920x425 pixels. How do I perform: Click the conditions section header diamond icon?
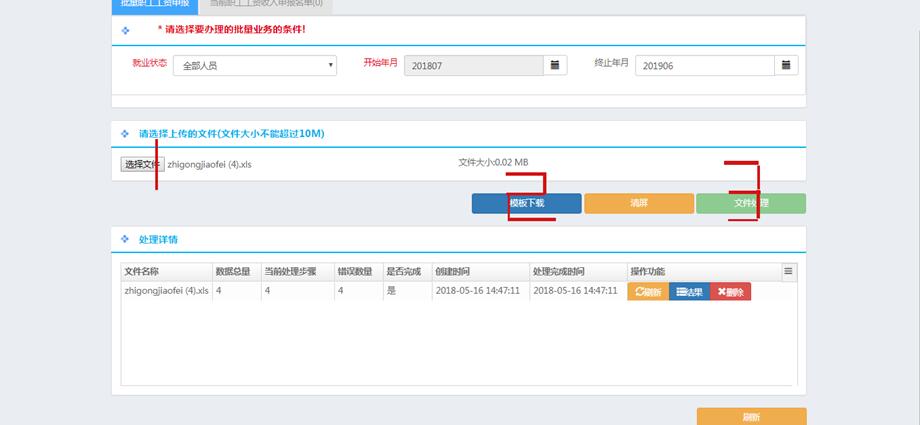[x=125, y=31]
